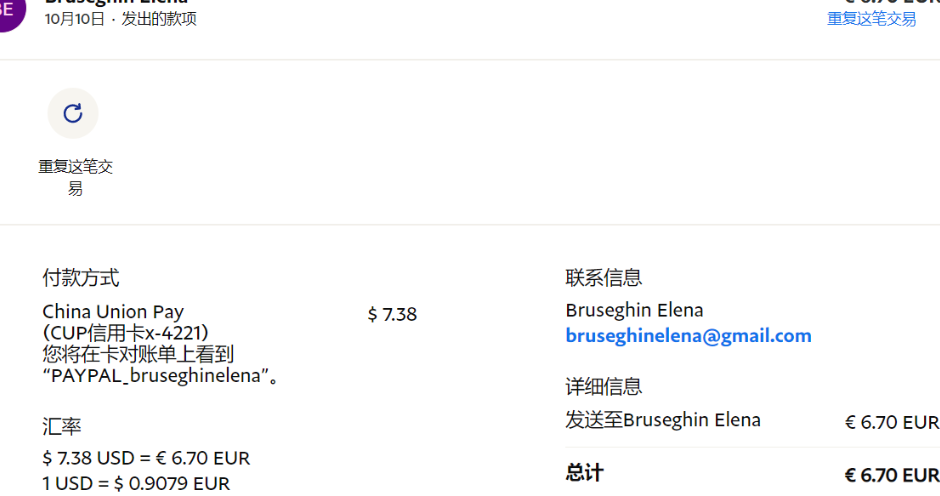Click the bruseghinelena@gmail.com email link
The image size is (940, 496).
pos(688,336)
